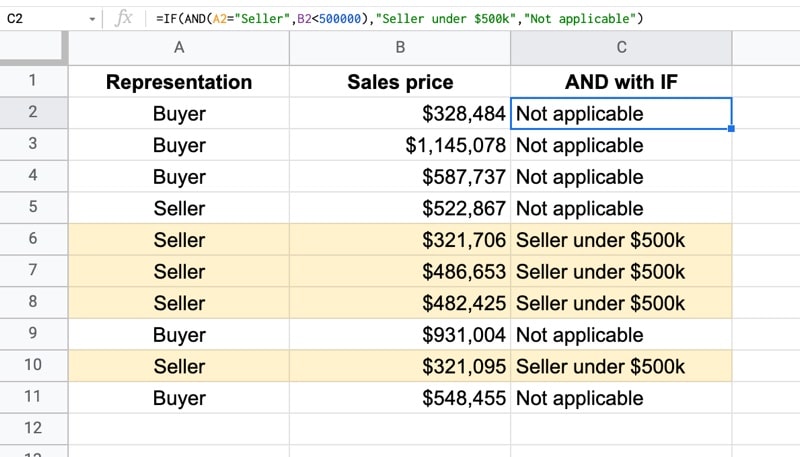Click 'Seller under $500k' in row 7
Image resolution: width=800 pixels, height=457 pixels.
621,271
